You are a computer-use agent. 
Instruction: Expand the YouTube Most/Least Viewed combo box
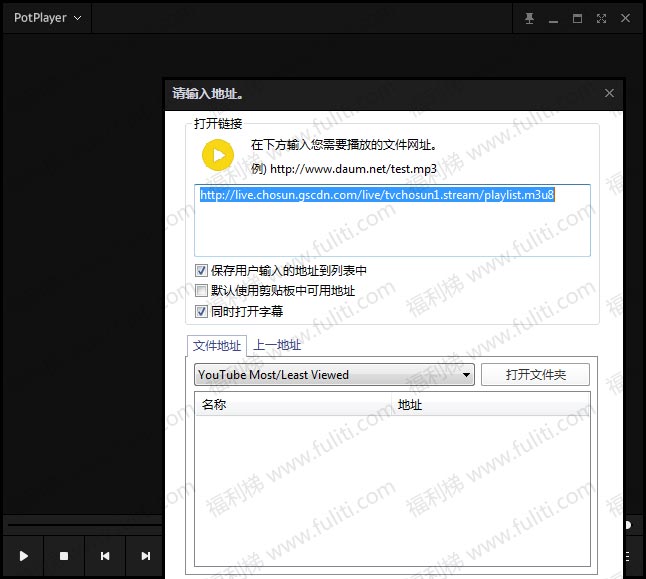click(x=333, y=375)
